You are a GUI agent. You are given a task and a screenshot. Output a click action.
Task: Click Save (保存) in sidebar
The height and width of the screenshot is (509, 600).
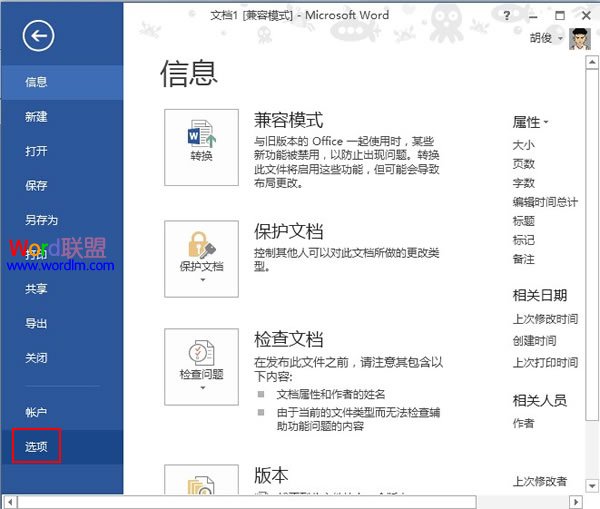(x=36, y=185)
